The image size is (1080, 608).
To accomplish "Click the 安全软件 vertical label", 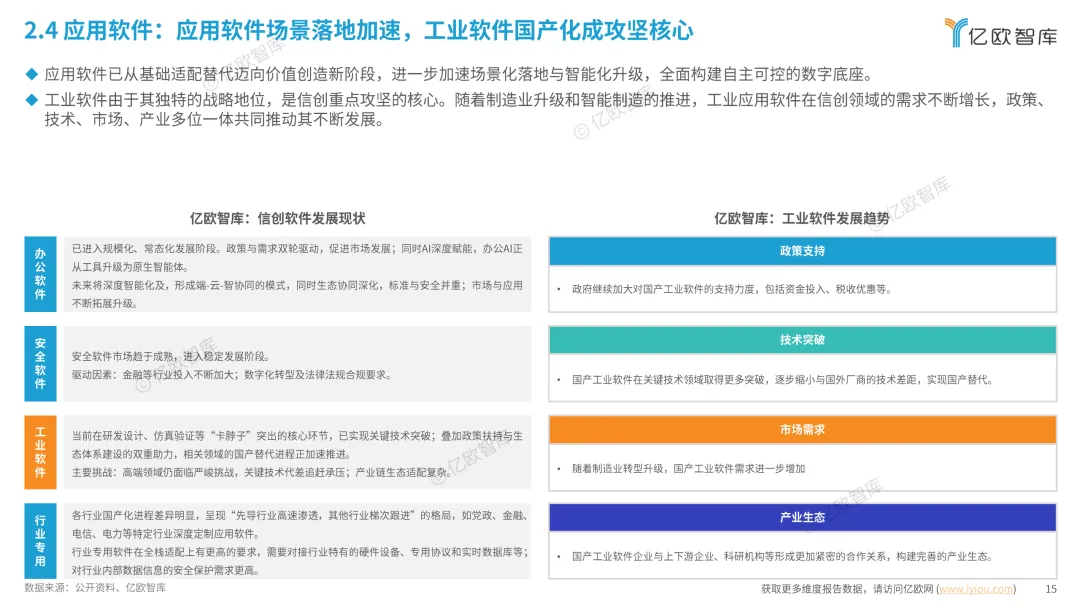I will pyautogui.click(x=40, y=364).
